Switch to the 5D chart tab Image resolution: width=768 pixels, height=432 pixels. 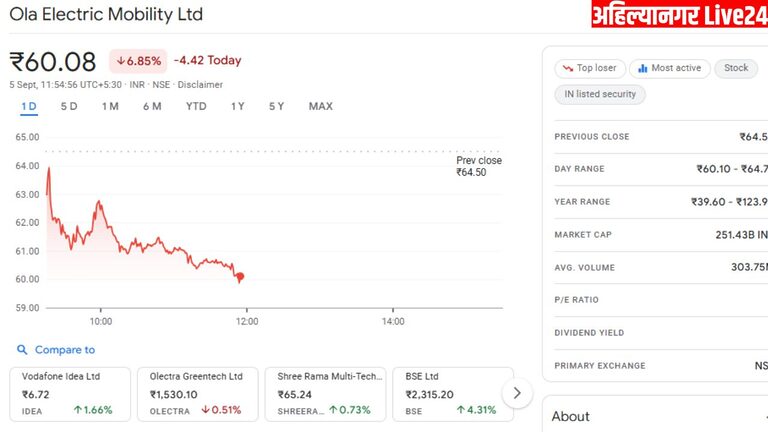click(x=69, y=106)
